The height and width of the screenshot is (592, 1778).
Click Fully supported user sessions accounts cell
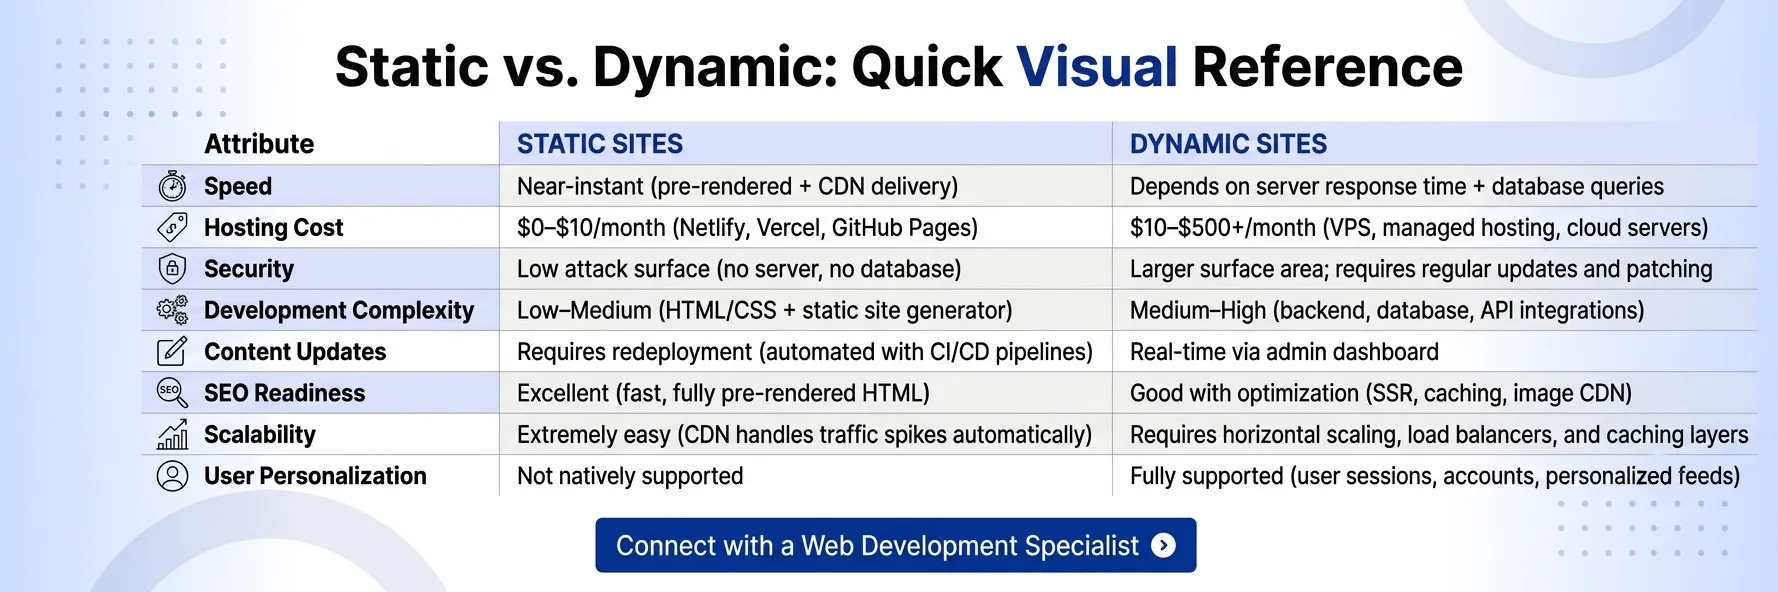click(1435, 476)
